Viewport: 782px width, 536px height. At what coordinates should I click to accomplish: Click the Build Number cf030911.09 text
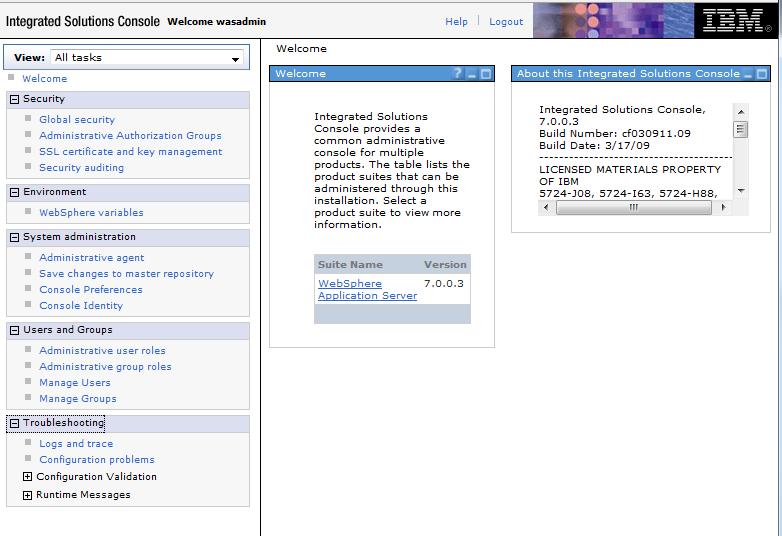(x=614, y=134)
